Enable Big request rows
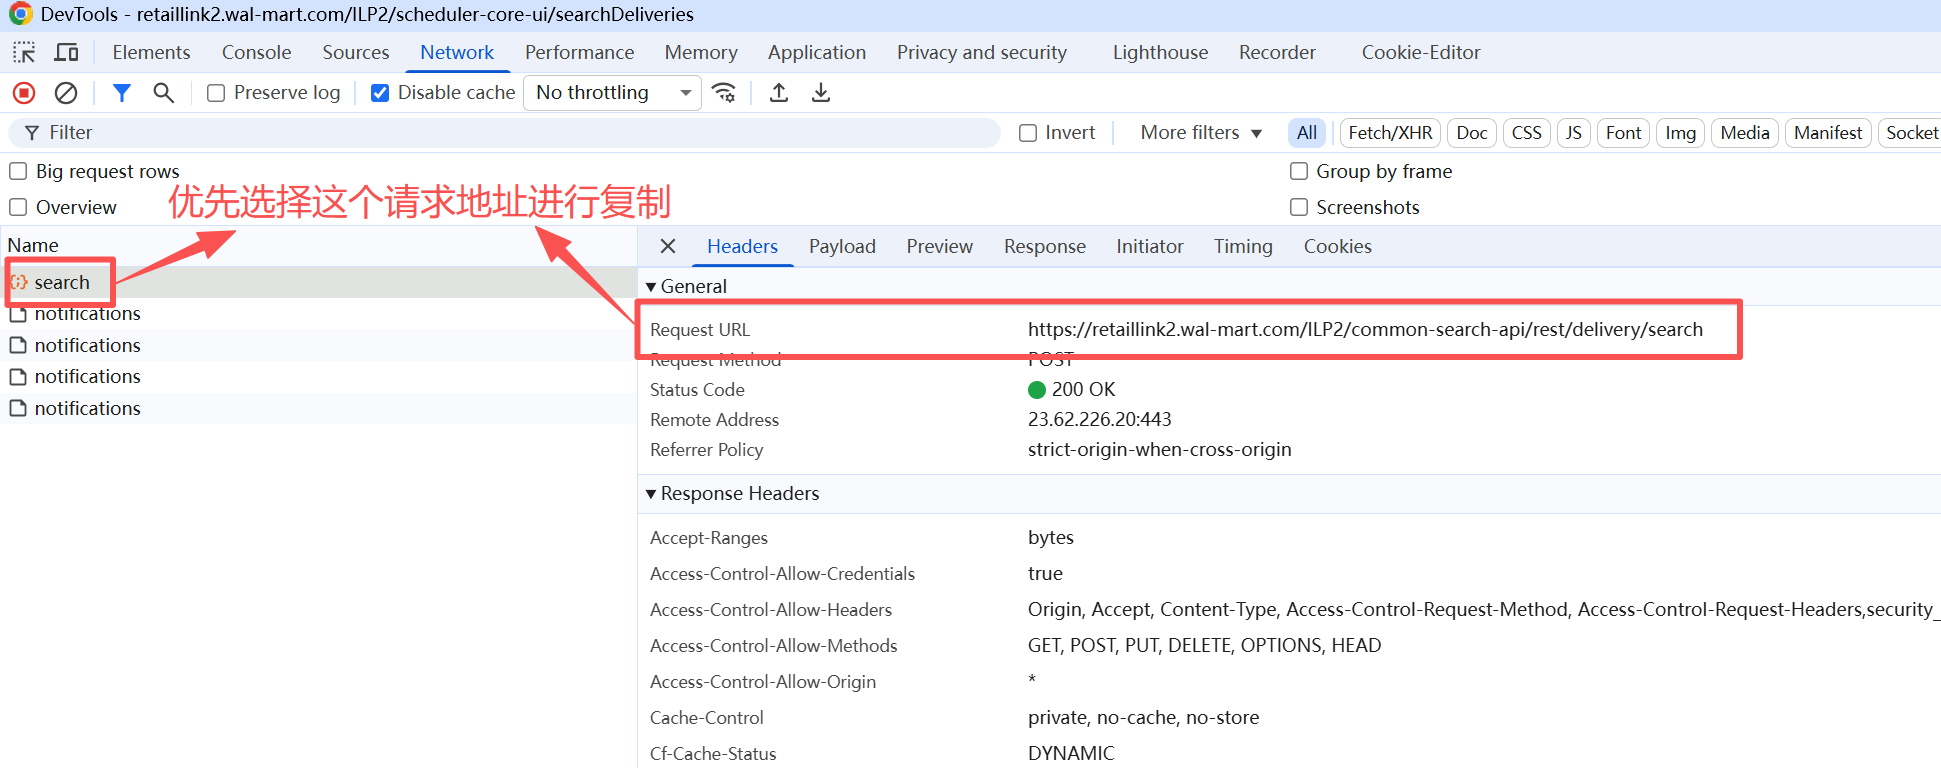Image resolution: width=1941 pixels, height=768 pixels. coord(18,171)
